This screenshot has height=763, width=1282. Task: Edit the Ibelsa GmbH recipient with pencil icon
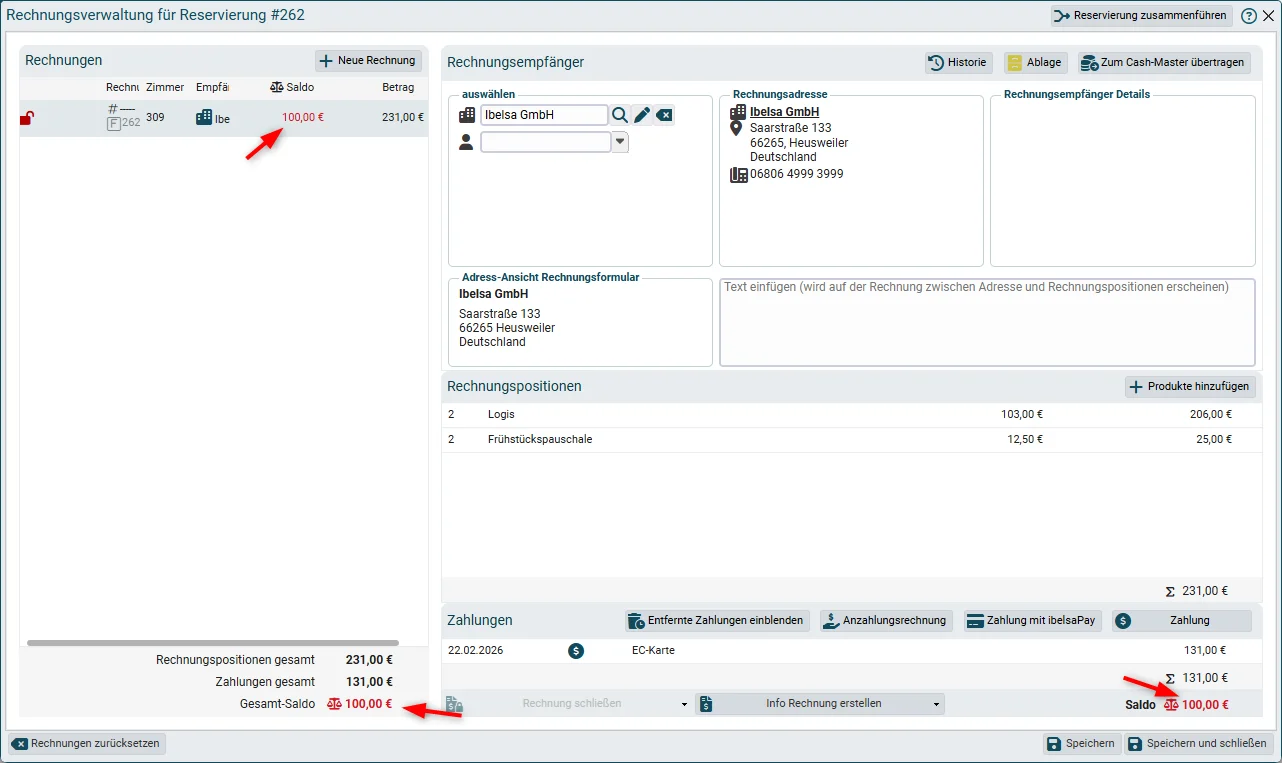click(x=642, y=115)
